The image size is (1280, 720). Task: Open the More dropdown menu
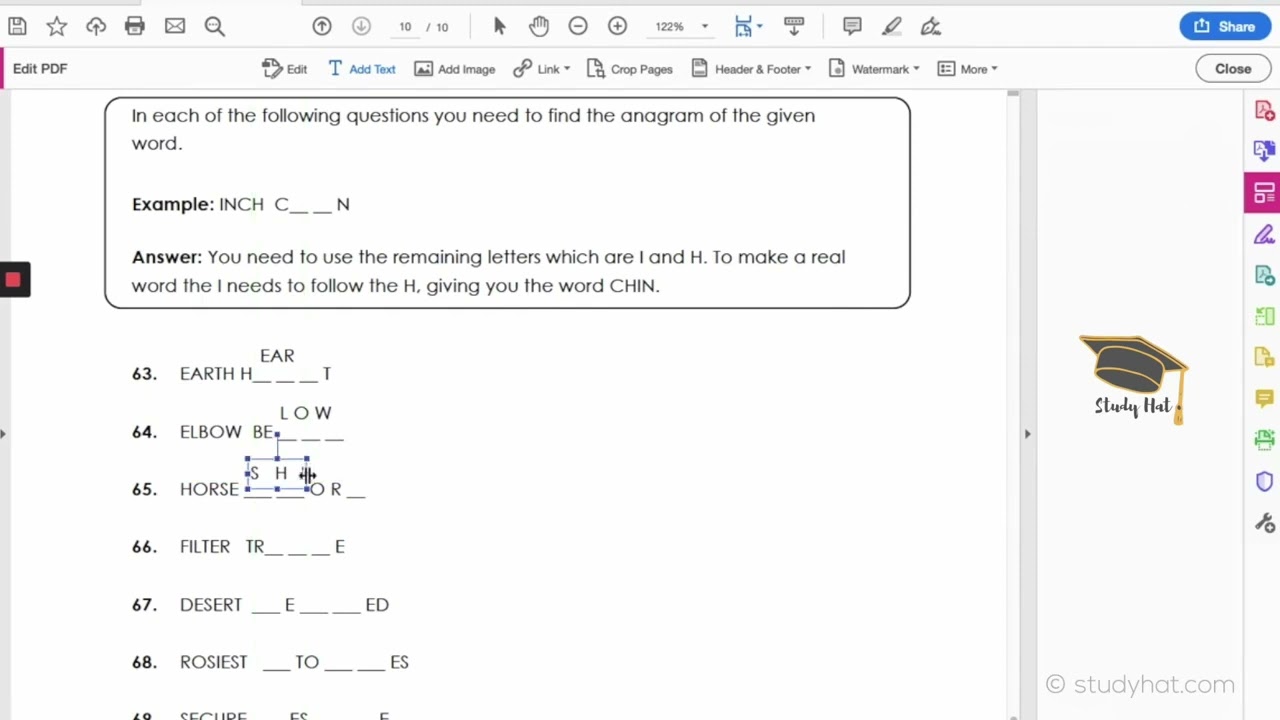point(967,69)
